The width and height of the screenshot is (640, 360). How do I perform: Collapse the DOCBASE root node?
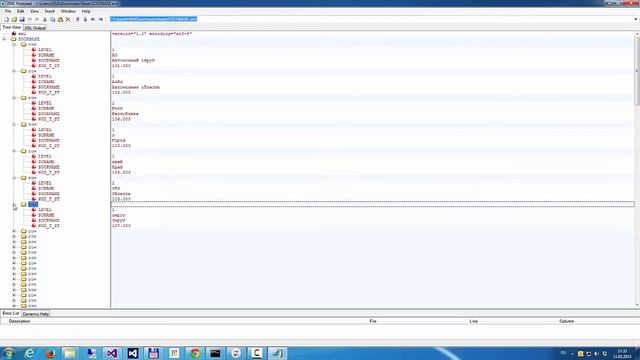point(4,39)
